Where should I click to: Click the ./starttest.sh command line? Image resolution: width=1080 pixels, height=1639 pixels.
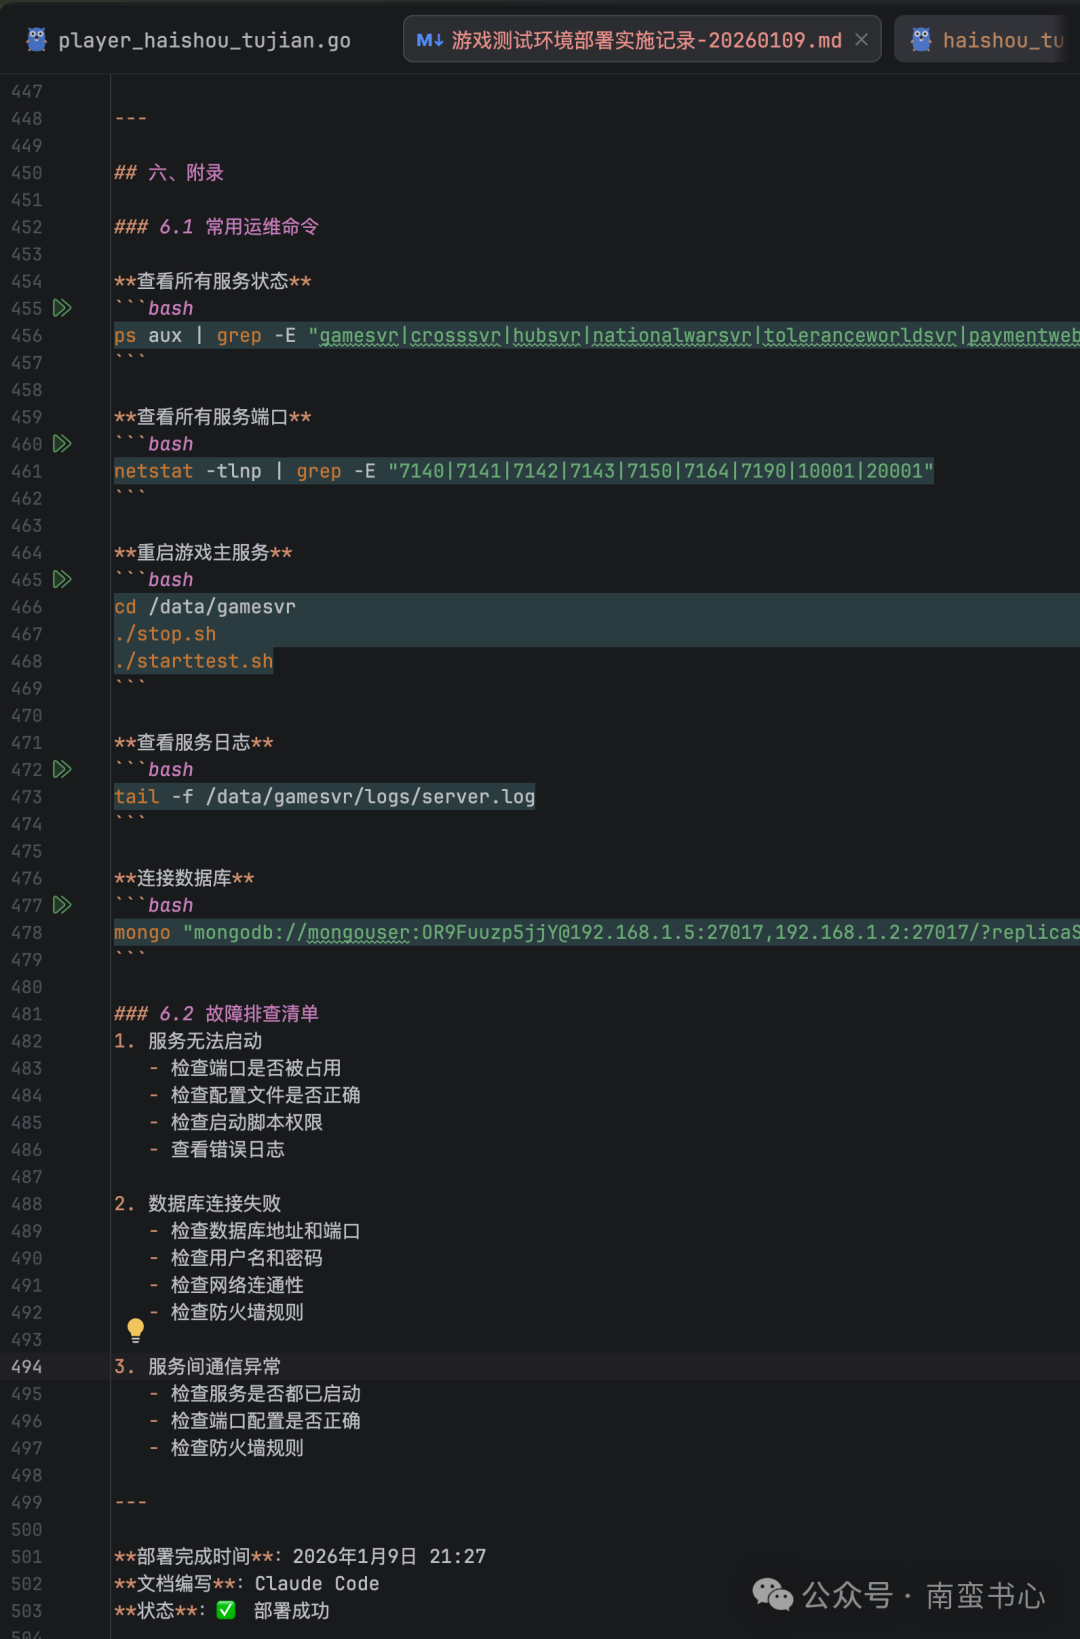click(x=194, y=662)
